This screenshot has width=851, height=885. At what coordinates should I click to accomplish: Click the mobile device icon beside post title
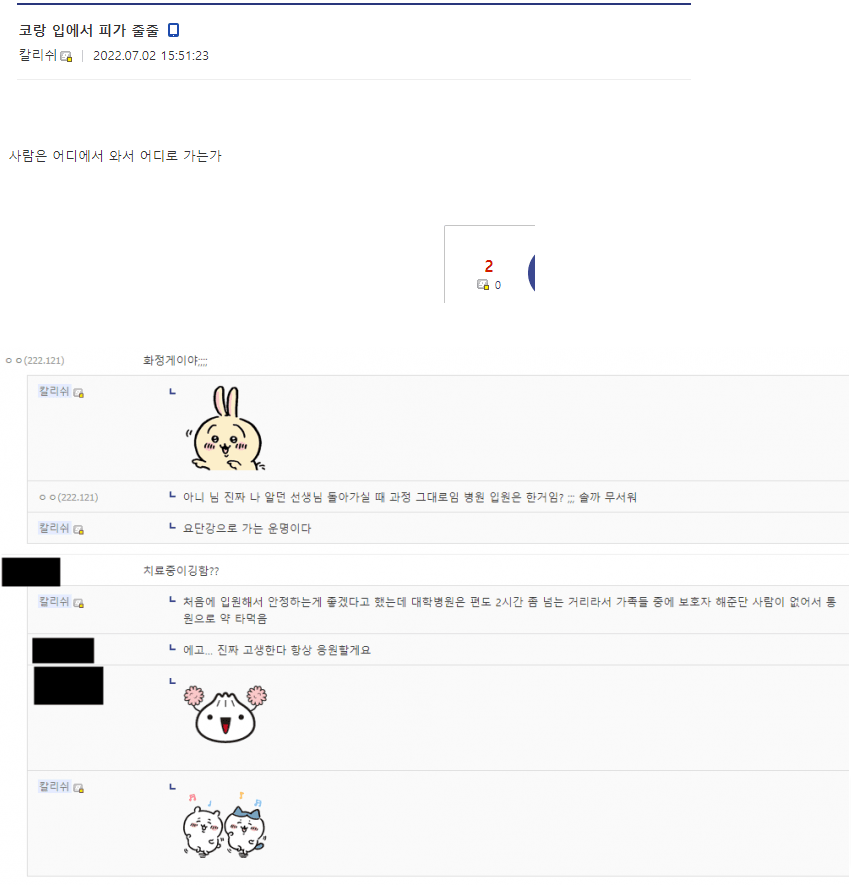[173, 30]
